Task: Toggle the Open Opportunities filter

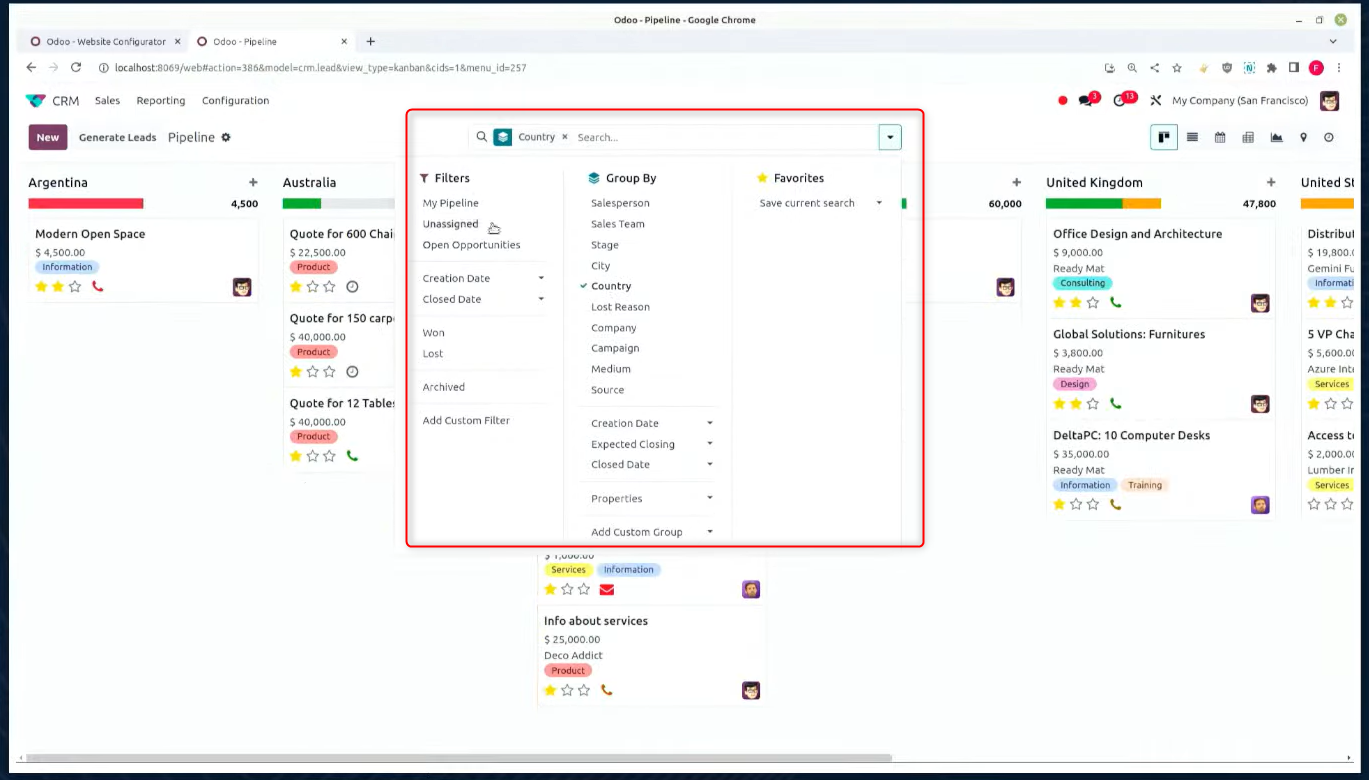Action: pyautogui.click(x=471, y=245)
